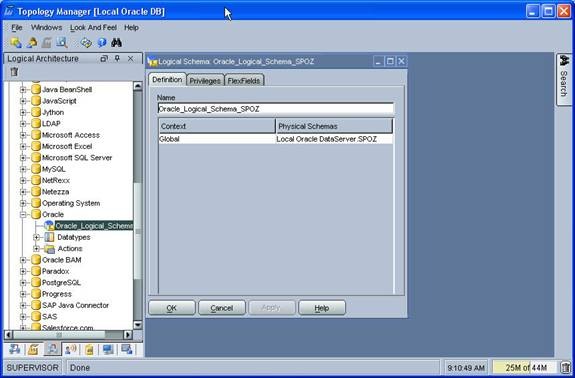Select the Paradox tree item
This screenshot has height=378, width=575.
pyautogui.click(x=55, y=271)
